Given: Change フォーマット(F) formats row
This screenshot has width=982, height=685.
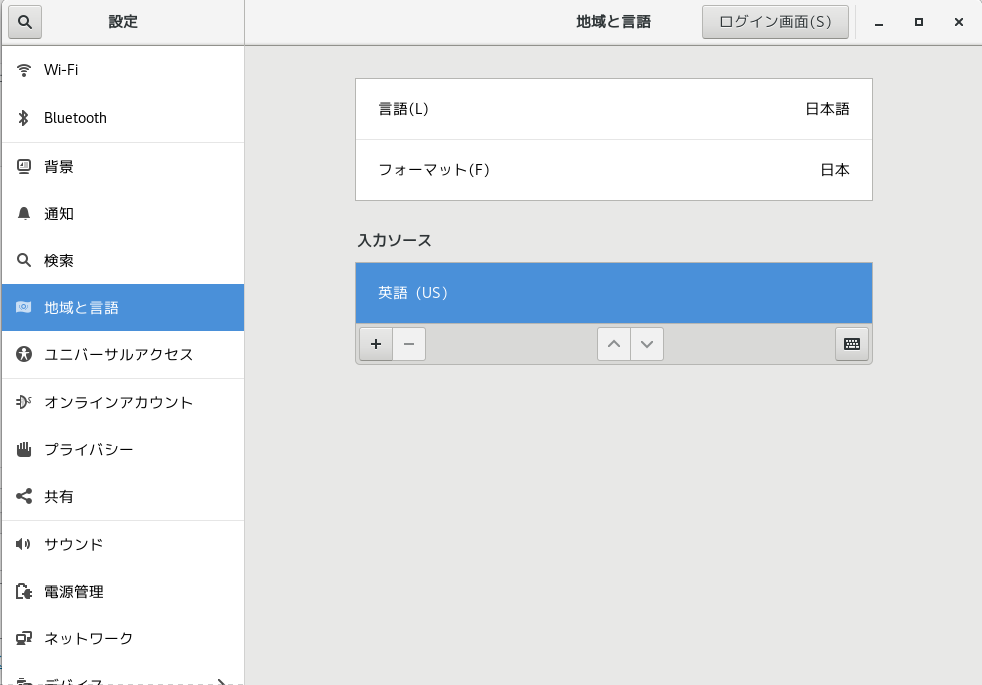Looking at the screenshot, I should pos(614,170).
